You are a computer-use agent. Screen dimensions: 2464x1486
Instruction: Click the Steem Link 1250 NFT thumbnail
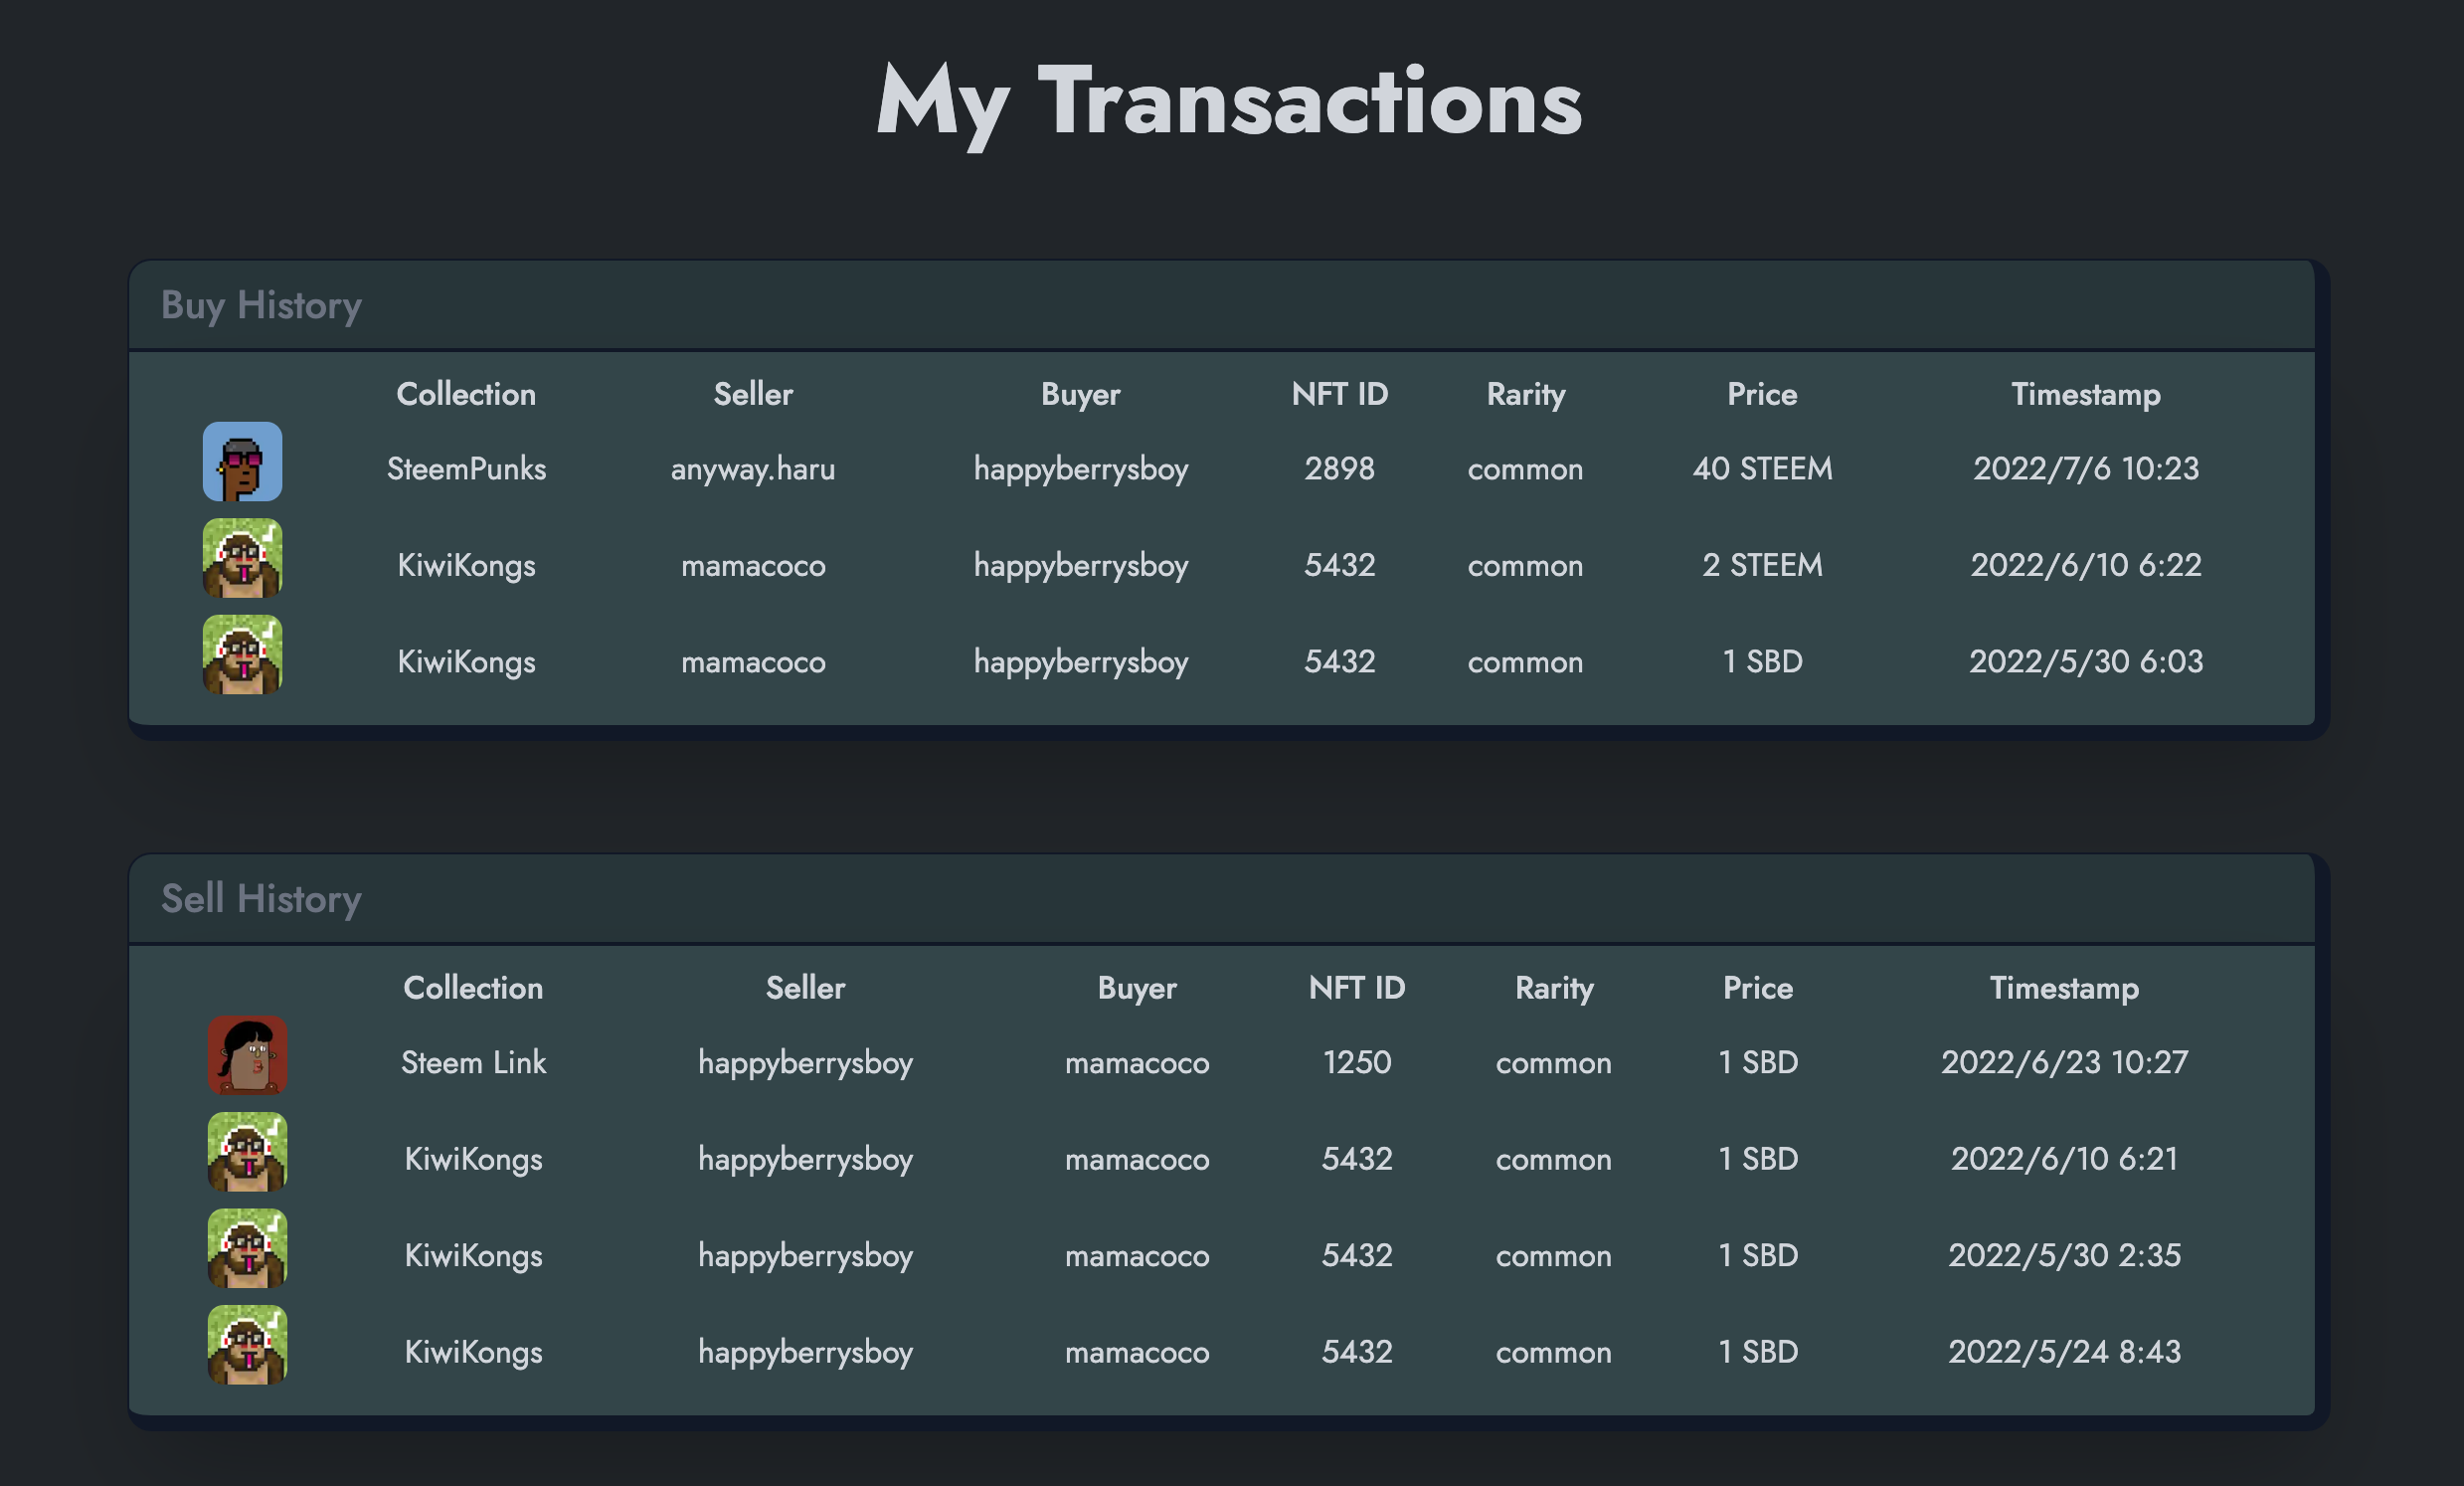(247, 1056)
